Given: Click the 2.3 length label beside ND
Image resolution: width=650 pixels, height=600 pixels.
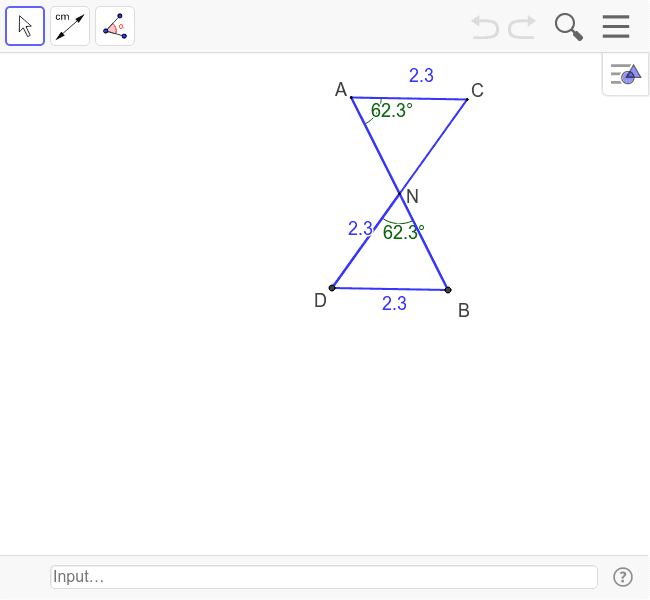Looking at the screenshot, I should point(360,228).
